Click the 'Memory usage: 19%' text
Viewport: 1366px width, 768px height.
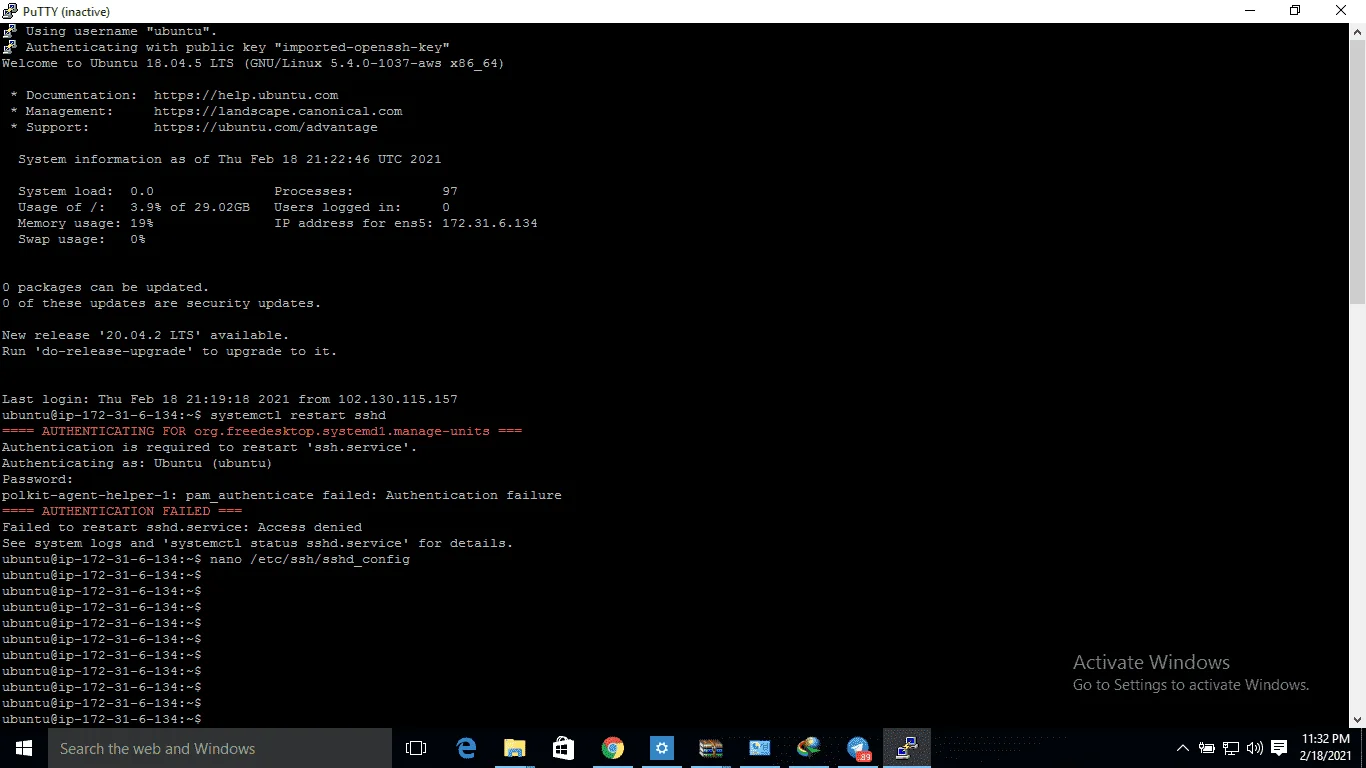point(86,223)
